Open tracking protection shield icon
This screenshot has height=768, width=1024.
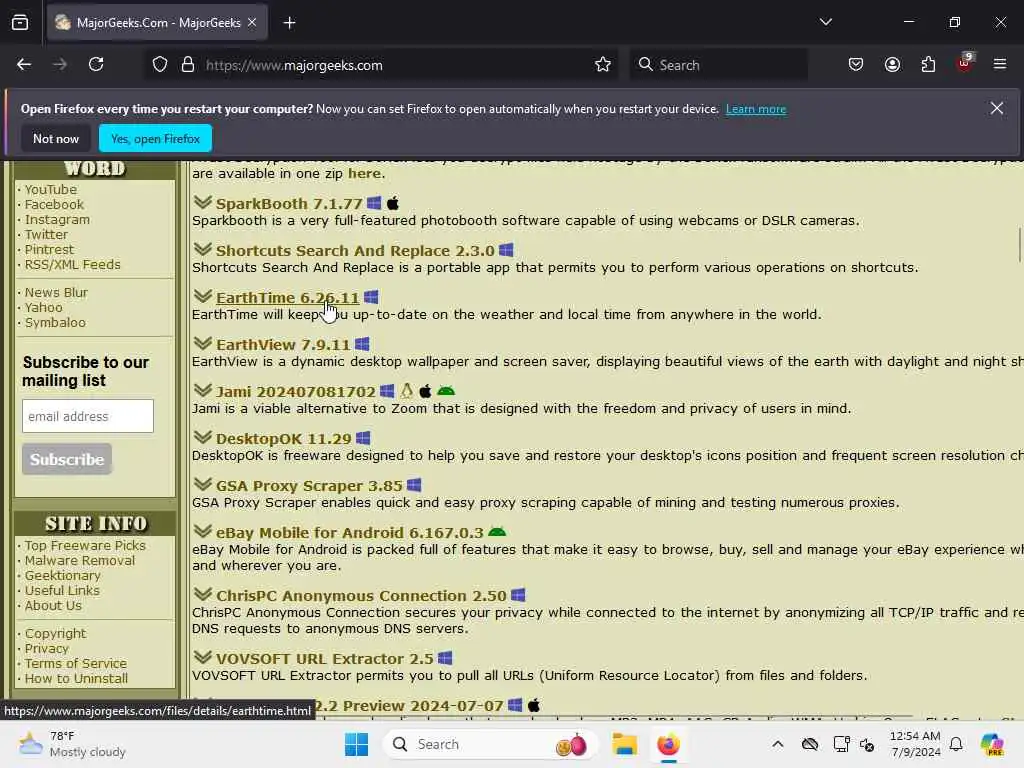[x=160, y=65]
